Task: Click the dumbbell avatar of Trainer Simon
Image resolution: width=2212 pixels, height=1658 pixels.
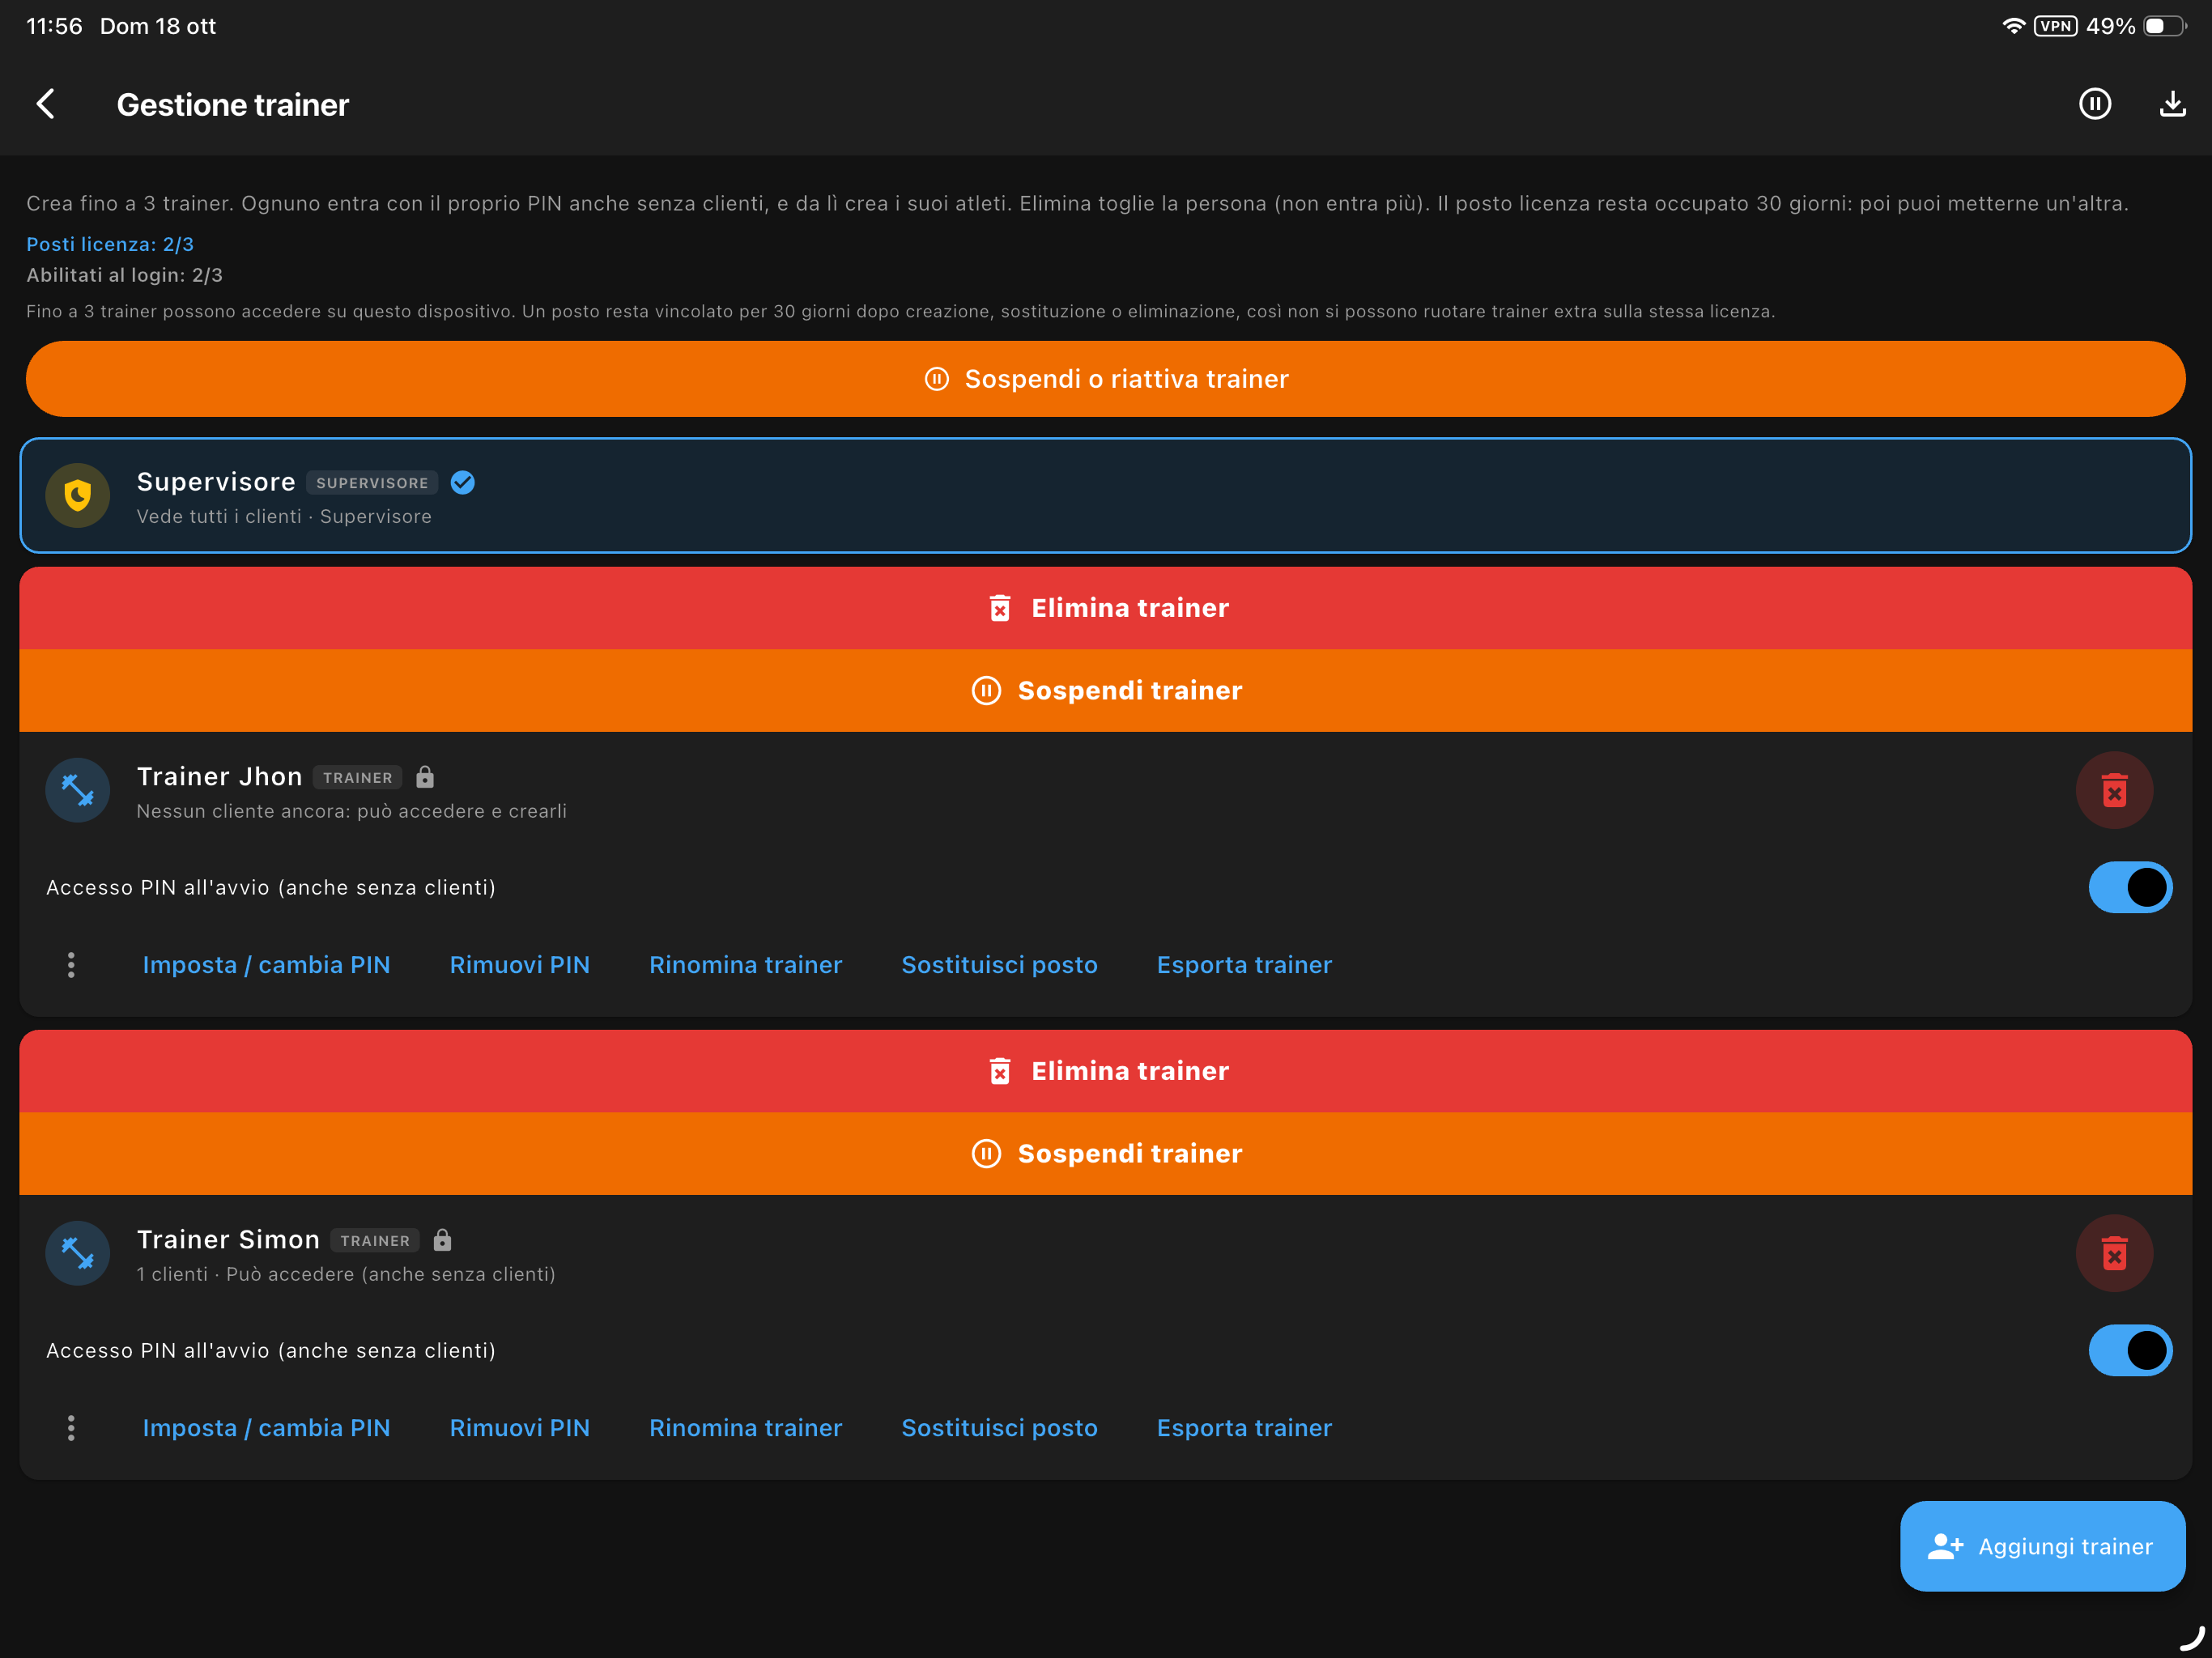Action: pos(78,1253)
